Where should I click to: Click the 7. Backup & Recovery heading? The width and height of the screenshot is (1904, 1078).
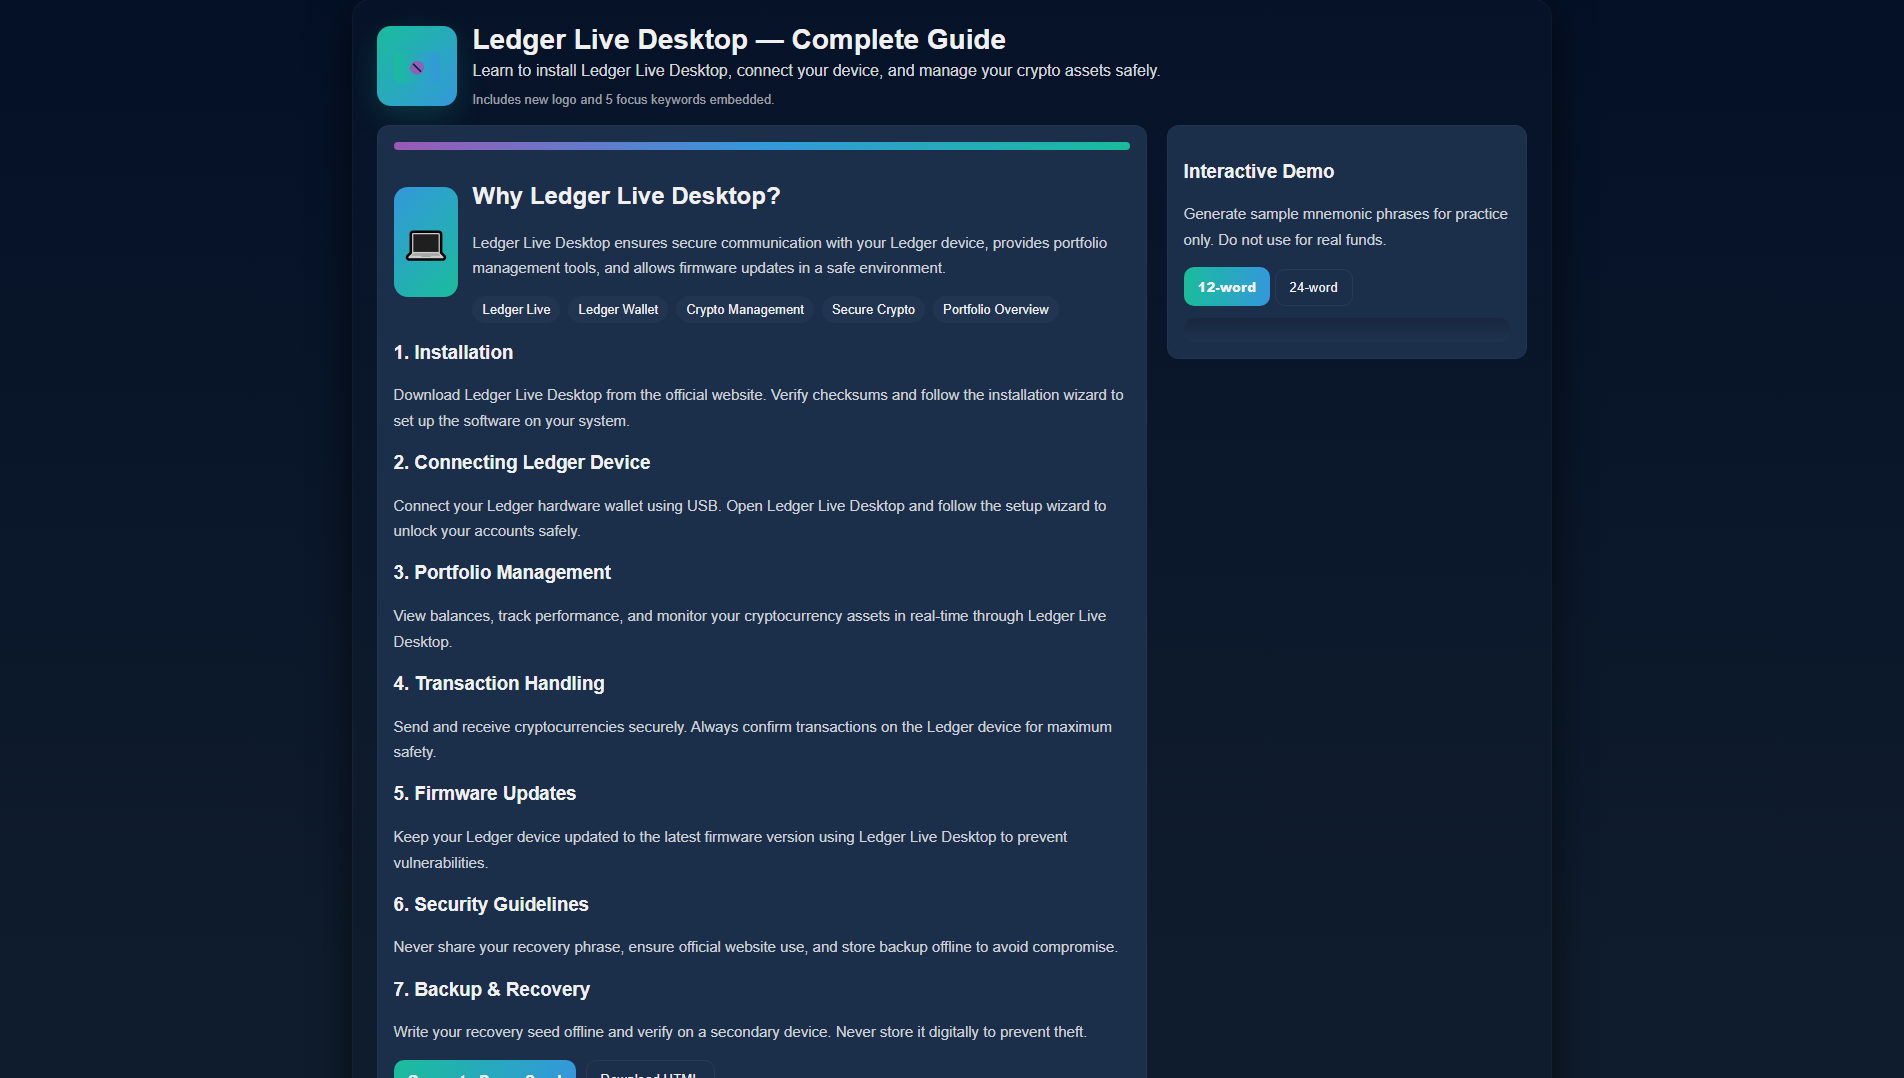[x=492, y=989]
